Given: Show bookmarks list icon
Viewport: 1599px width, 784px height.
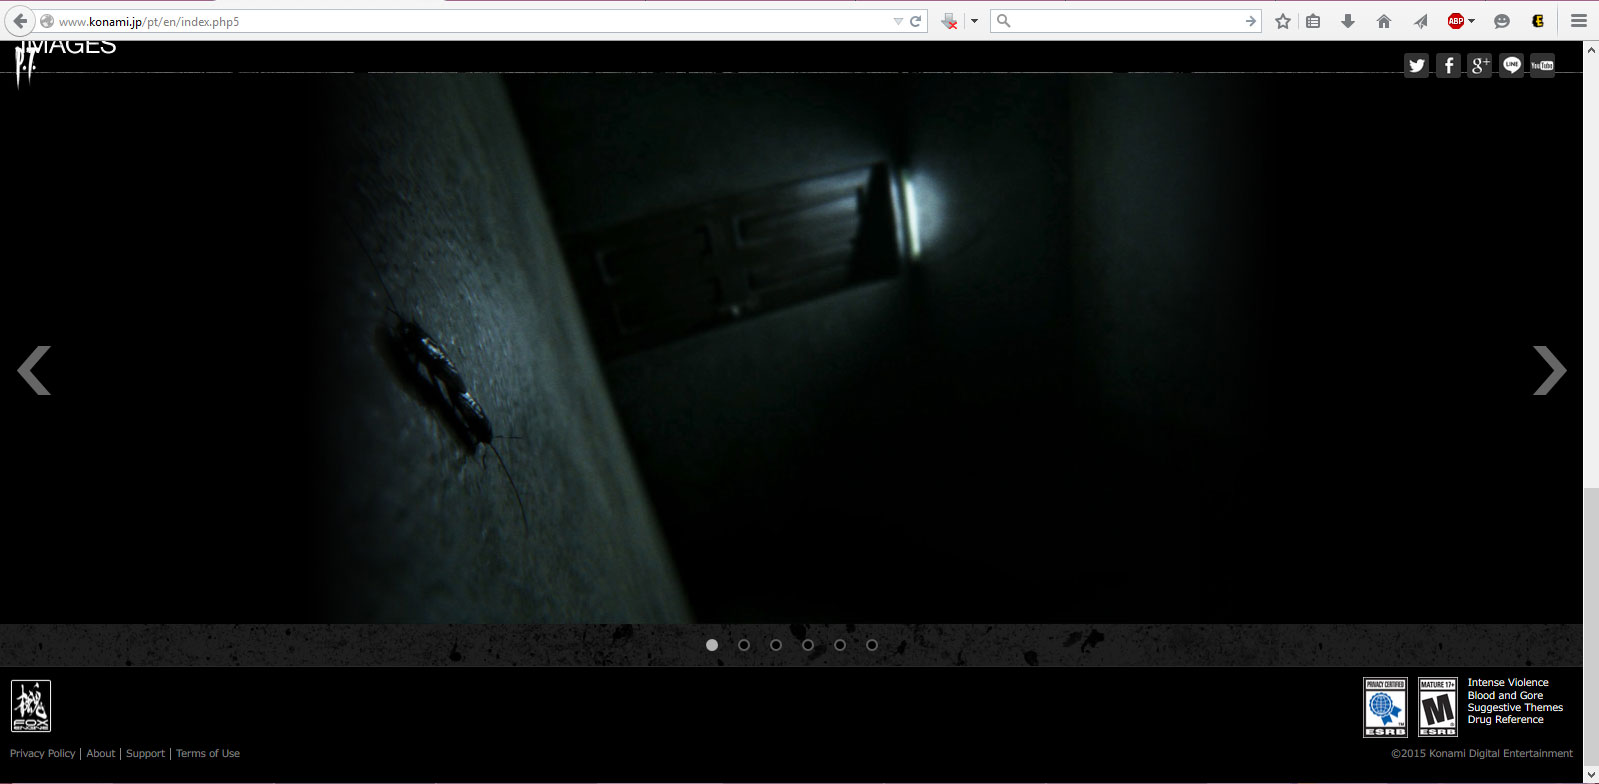Looking at the screenshot, I should 1314,21.
